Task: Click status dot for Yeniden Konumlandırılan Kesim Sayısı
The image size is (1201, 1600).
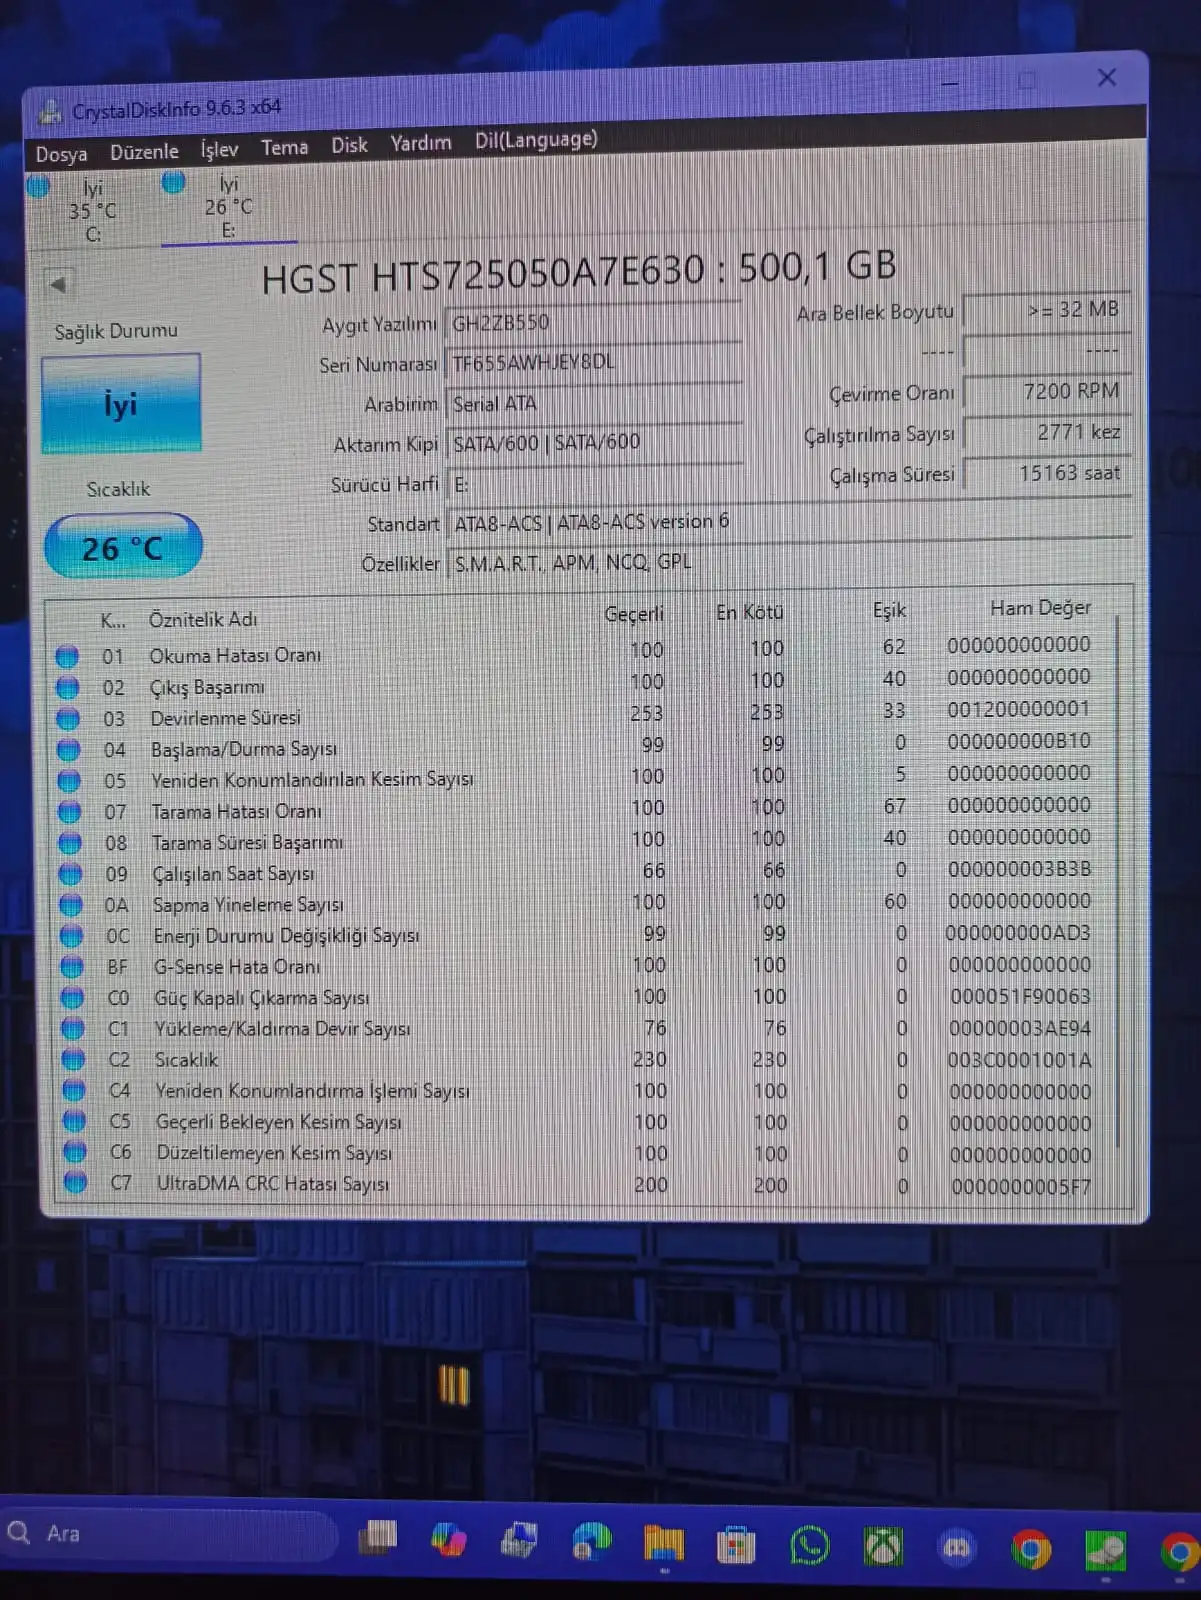Action: click(x=69, y=781)
